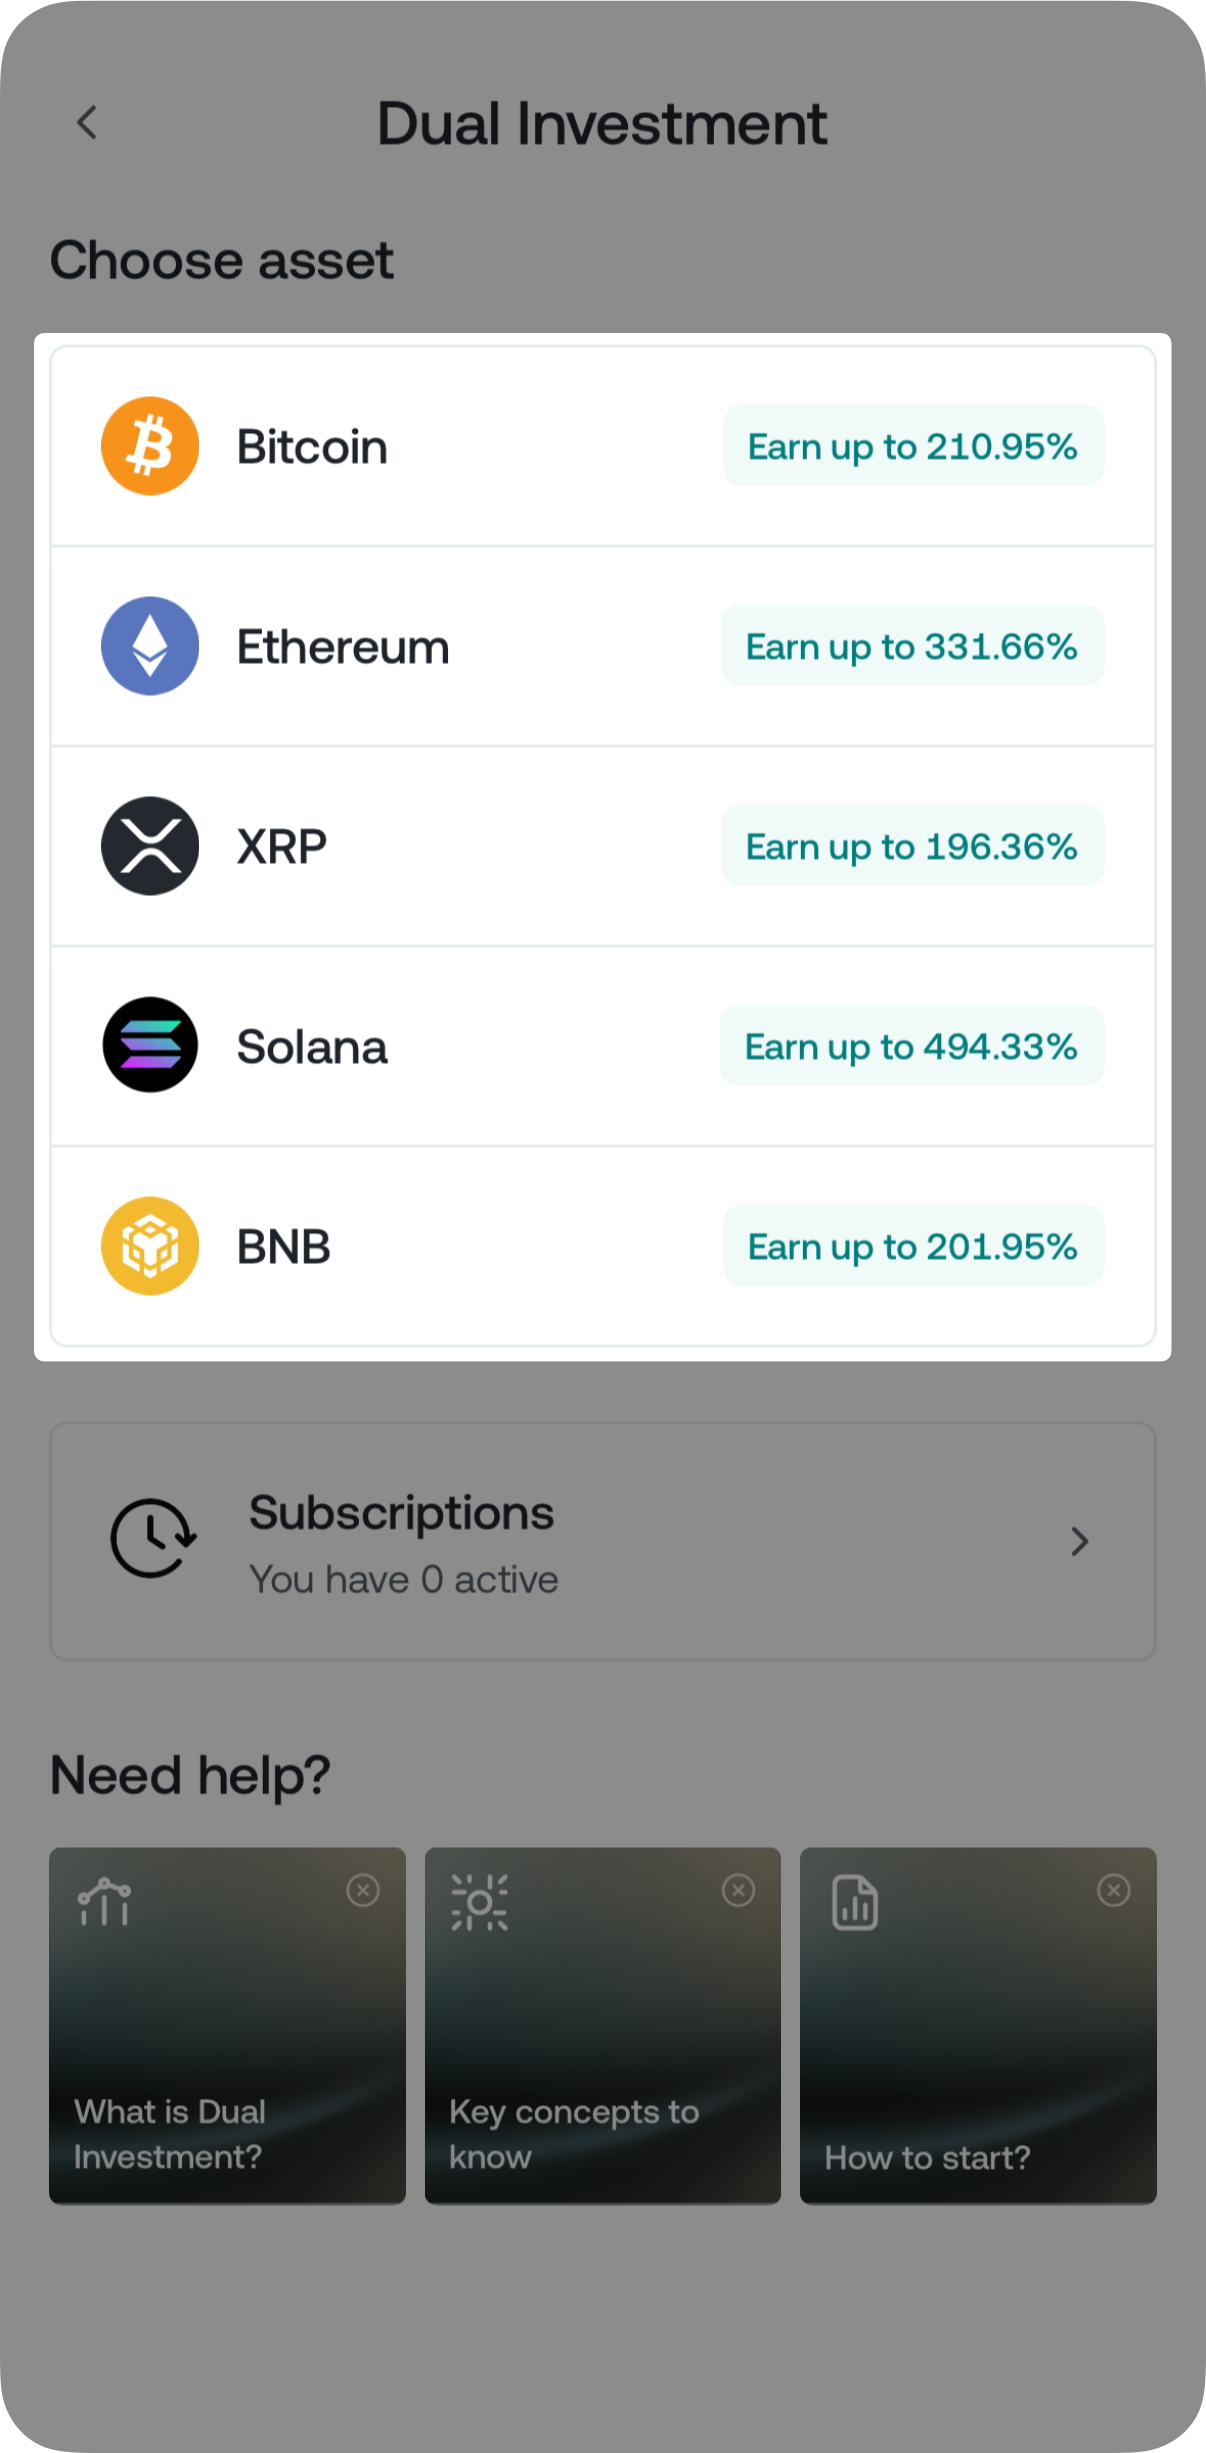
Task: Select the Bitcoin coin icon
Action: [x=150, y=446]
